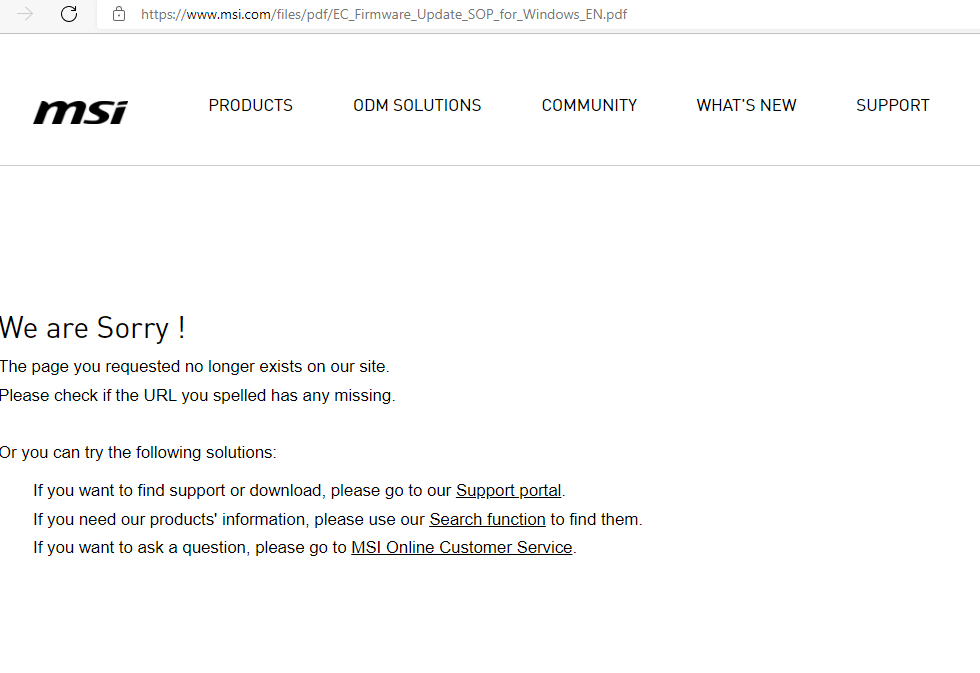The image size is (980, 673).
Task: View site info via lock icon
Action: point(119,14)
